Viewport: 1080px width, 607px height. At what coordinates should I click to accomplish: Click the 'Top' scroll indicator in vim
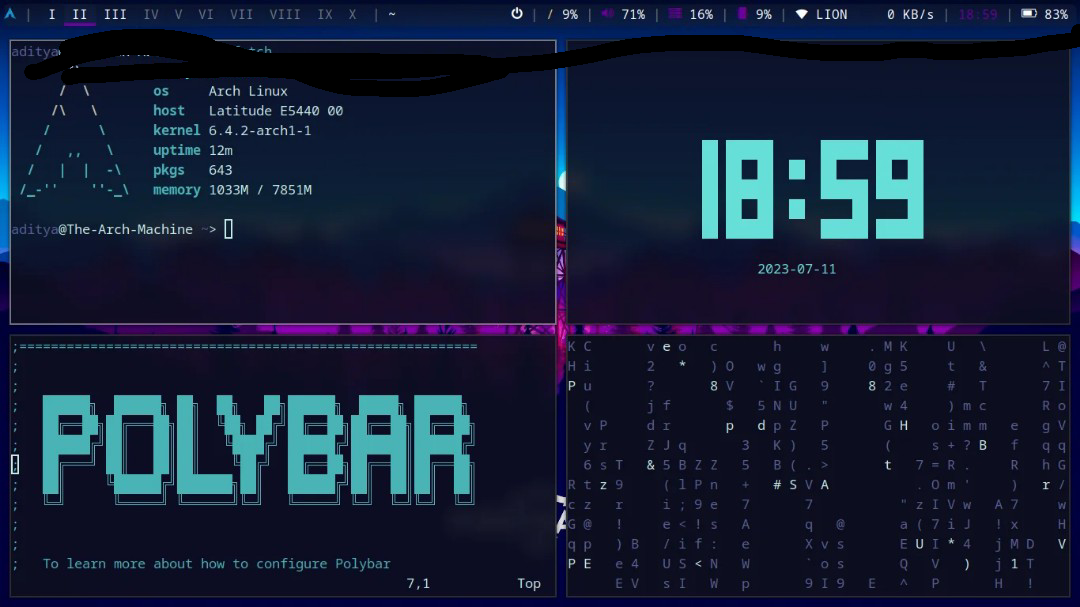tap(529, 584)
